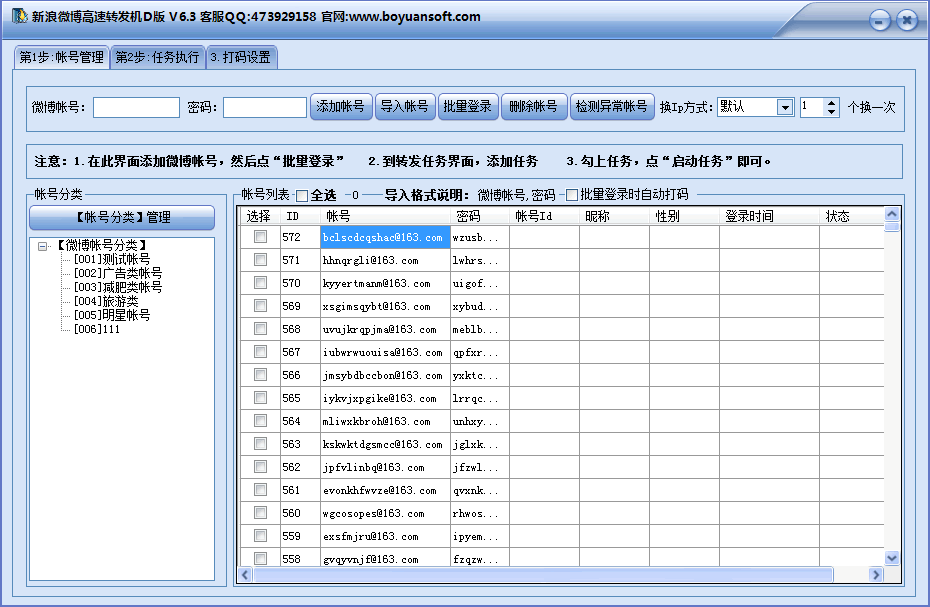Check the box for account ID 563

point(260,444)
